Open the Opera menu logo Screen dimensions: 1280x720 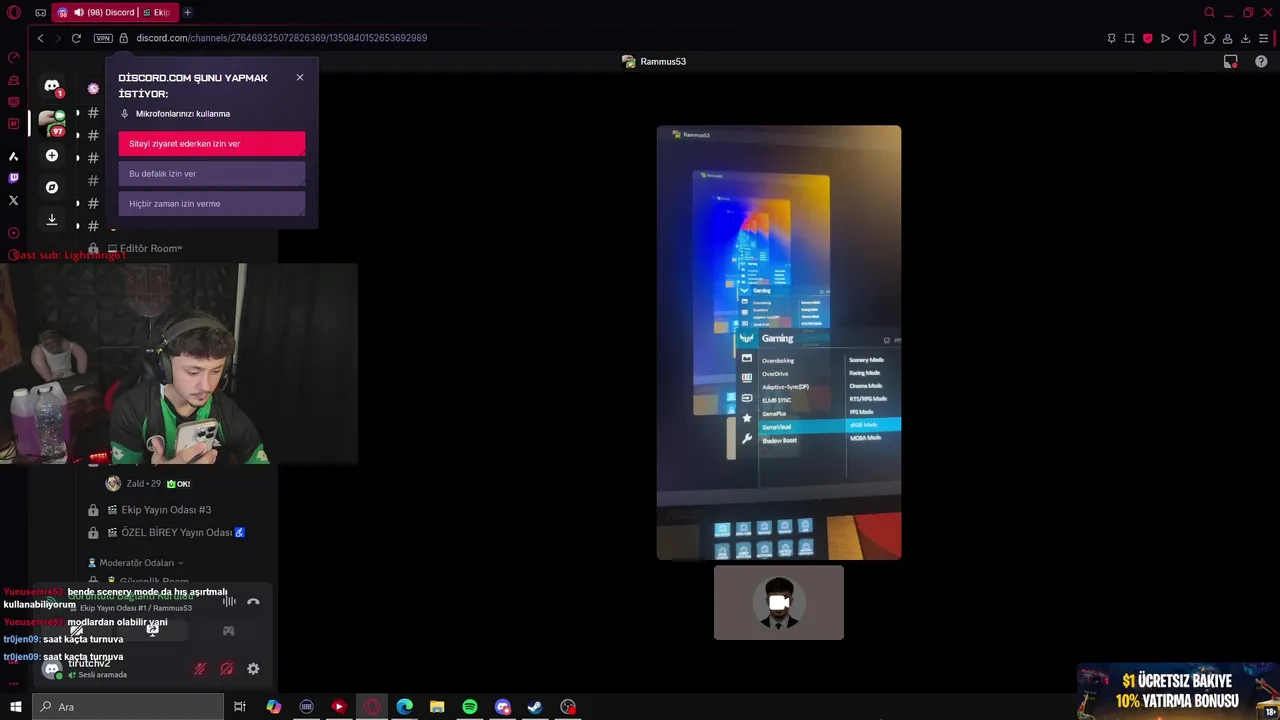[x=13, y=12]
